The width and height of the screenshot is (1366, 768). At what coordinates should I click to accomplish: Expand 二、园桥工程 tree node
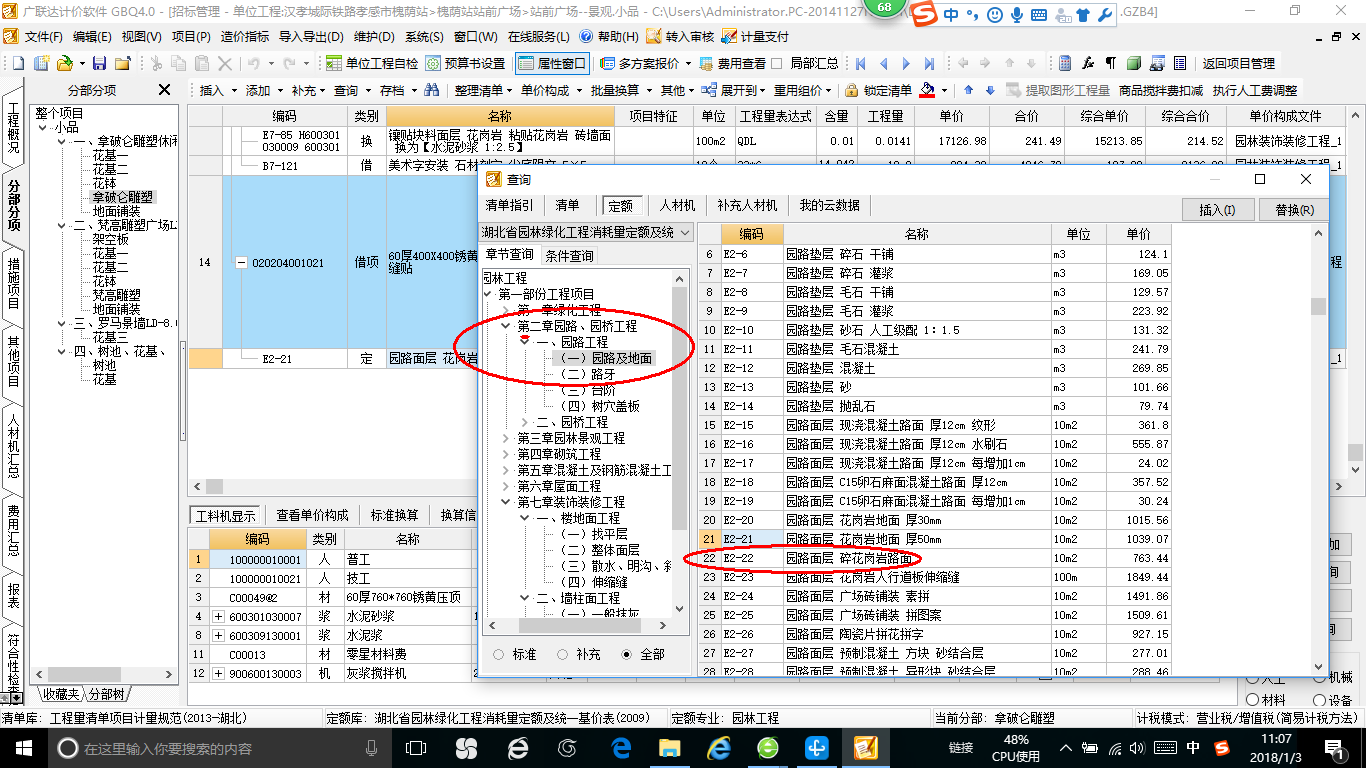point(525,422)
